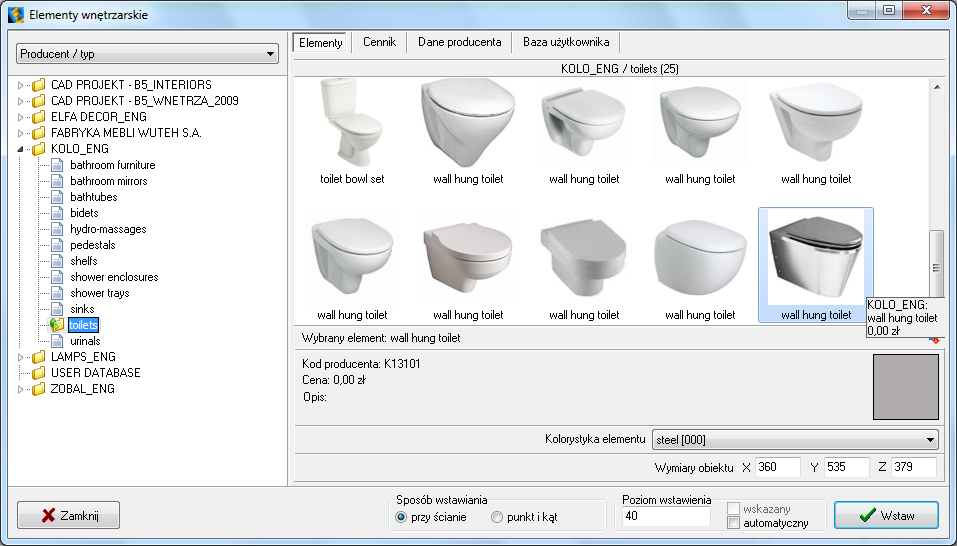Click the bidets document icon
The image size is (957, 546).
tap(57, 213)
